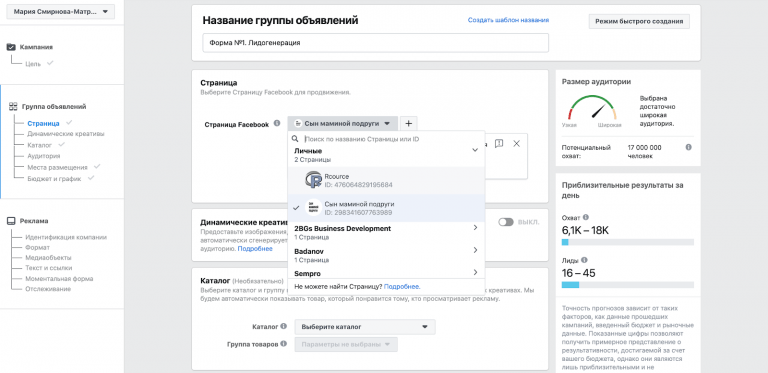This screenshot has width=768, height=373.
Task: Click the Кампания section icon in sidebar
Action: pos(11,47)
